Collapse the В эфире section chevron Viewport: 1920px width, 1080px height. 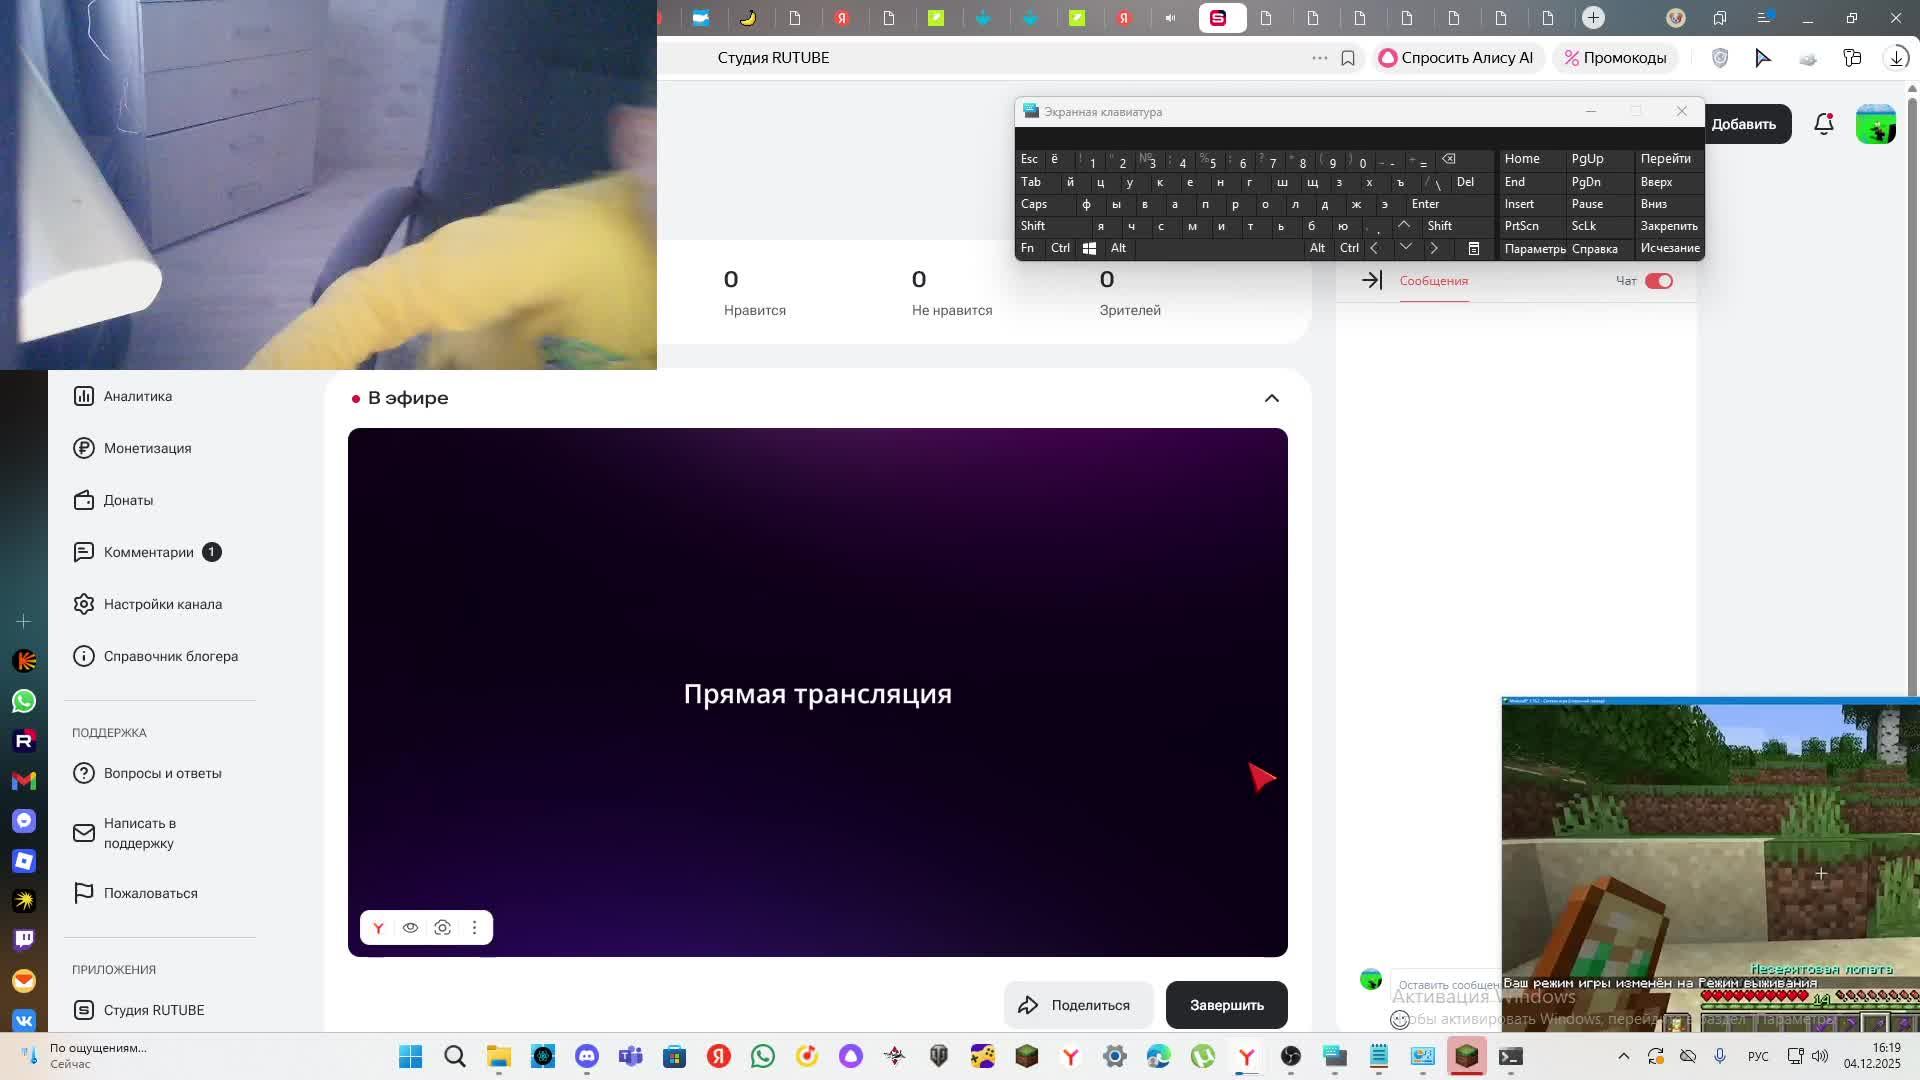tap(1271, 398)
